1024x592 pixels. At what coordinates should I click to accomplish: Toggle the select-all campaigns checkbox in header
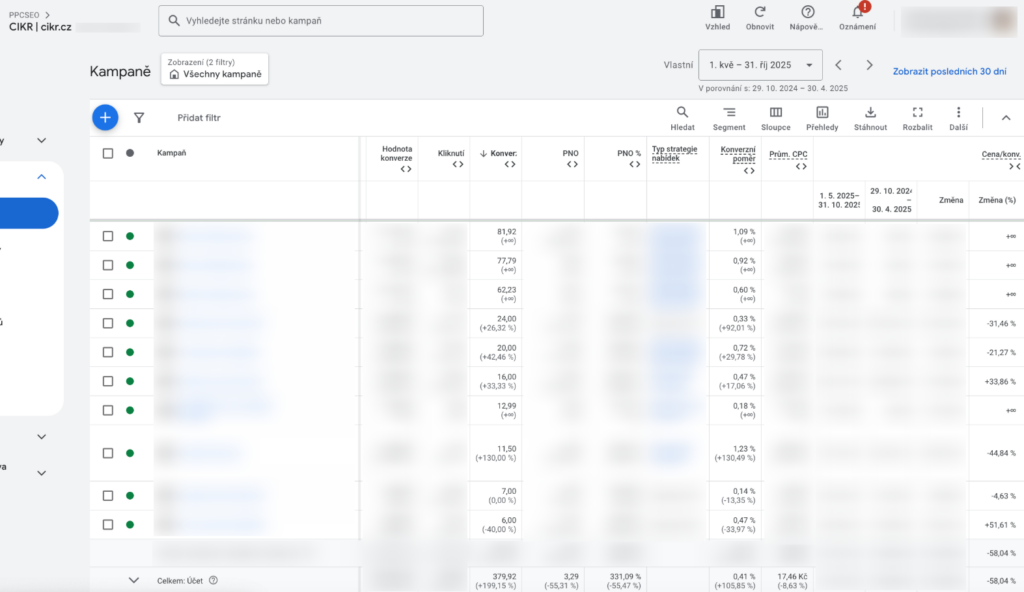[108, 154]
